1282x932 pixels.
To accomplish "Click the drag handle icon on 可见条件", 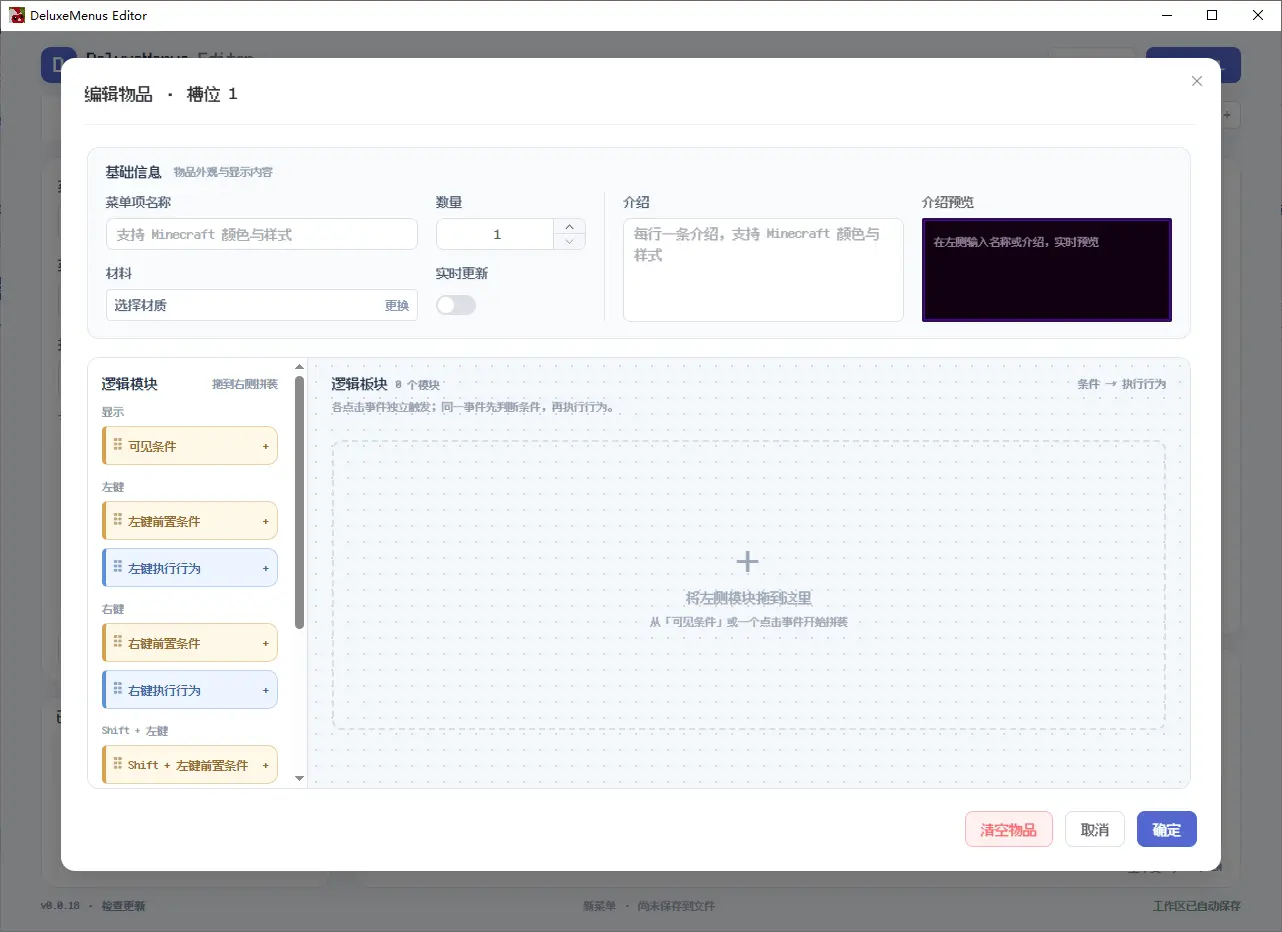I will click(x=118, y=445).
